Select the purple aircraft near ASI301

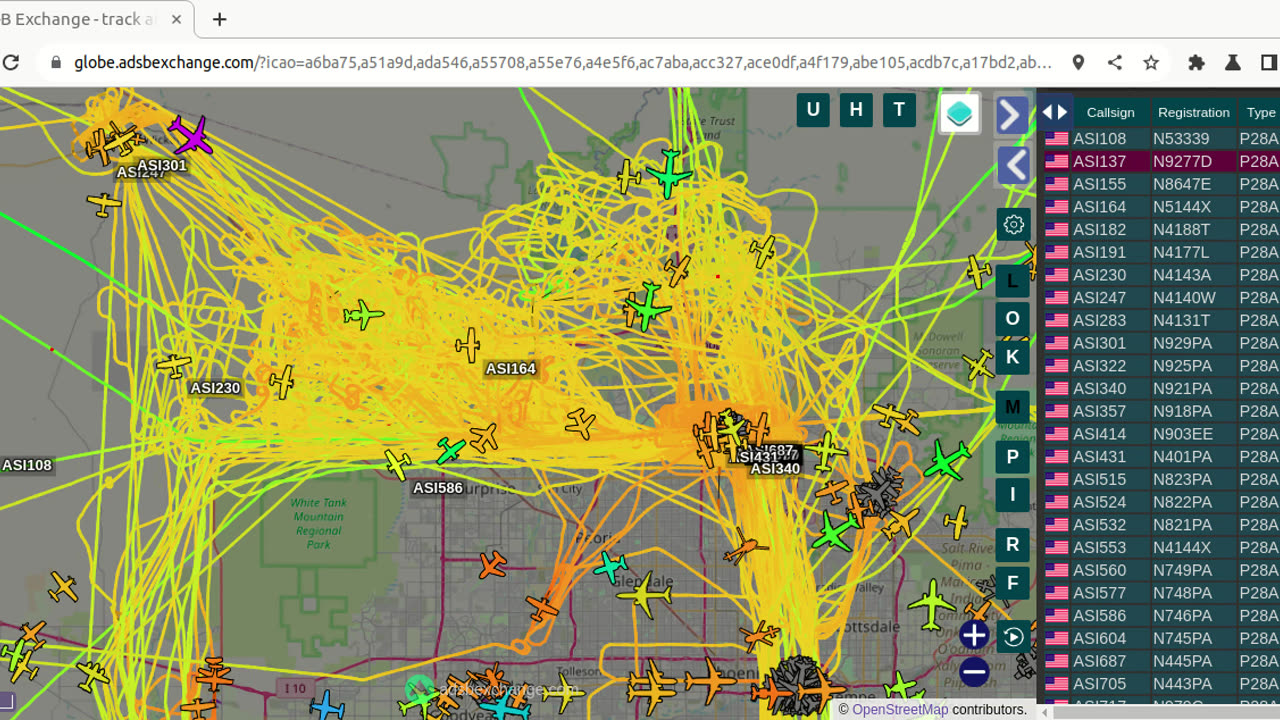pyautogui.click(x=190, y=135)
